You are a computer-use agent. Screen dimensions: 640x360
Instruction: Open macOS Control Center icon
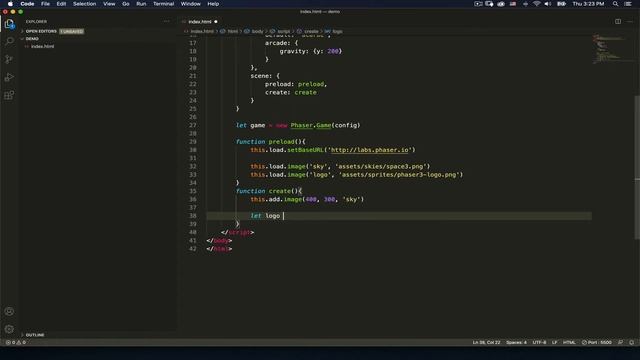(628, 4)
